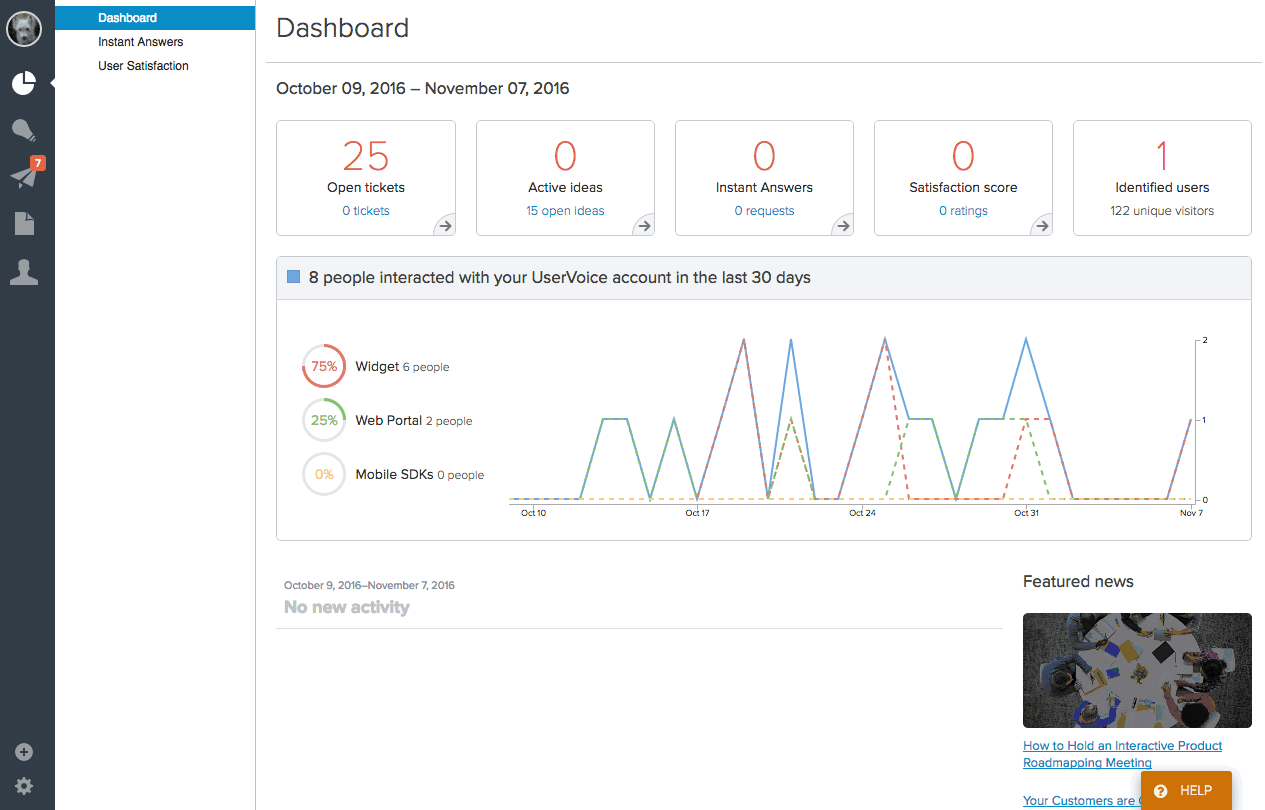Viewport: 1265px width, 810px height.
Task: Click the orange HELP button
Action: tap(1186, 790)
